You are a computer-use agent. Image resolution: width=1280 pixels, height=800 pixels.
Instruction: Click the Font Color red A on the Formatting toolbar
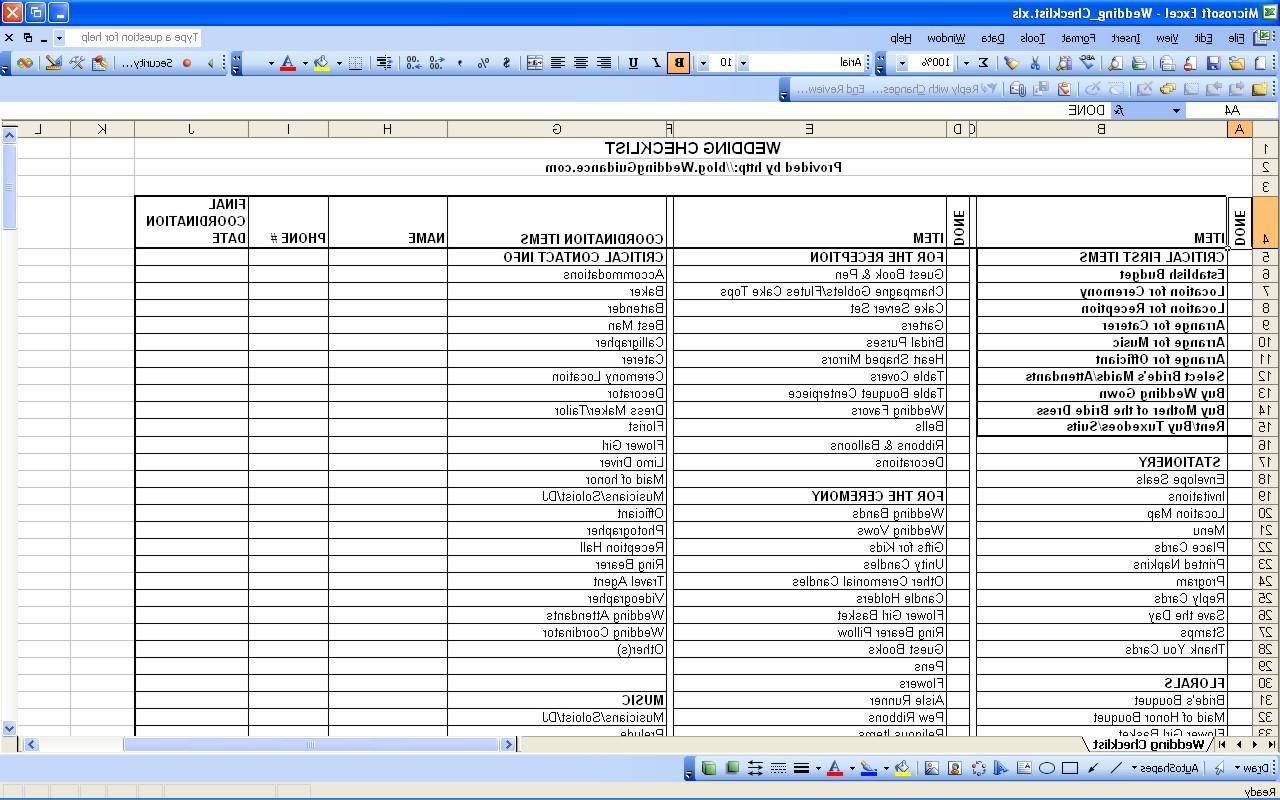(287, 63)
